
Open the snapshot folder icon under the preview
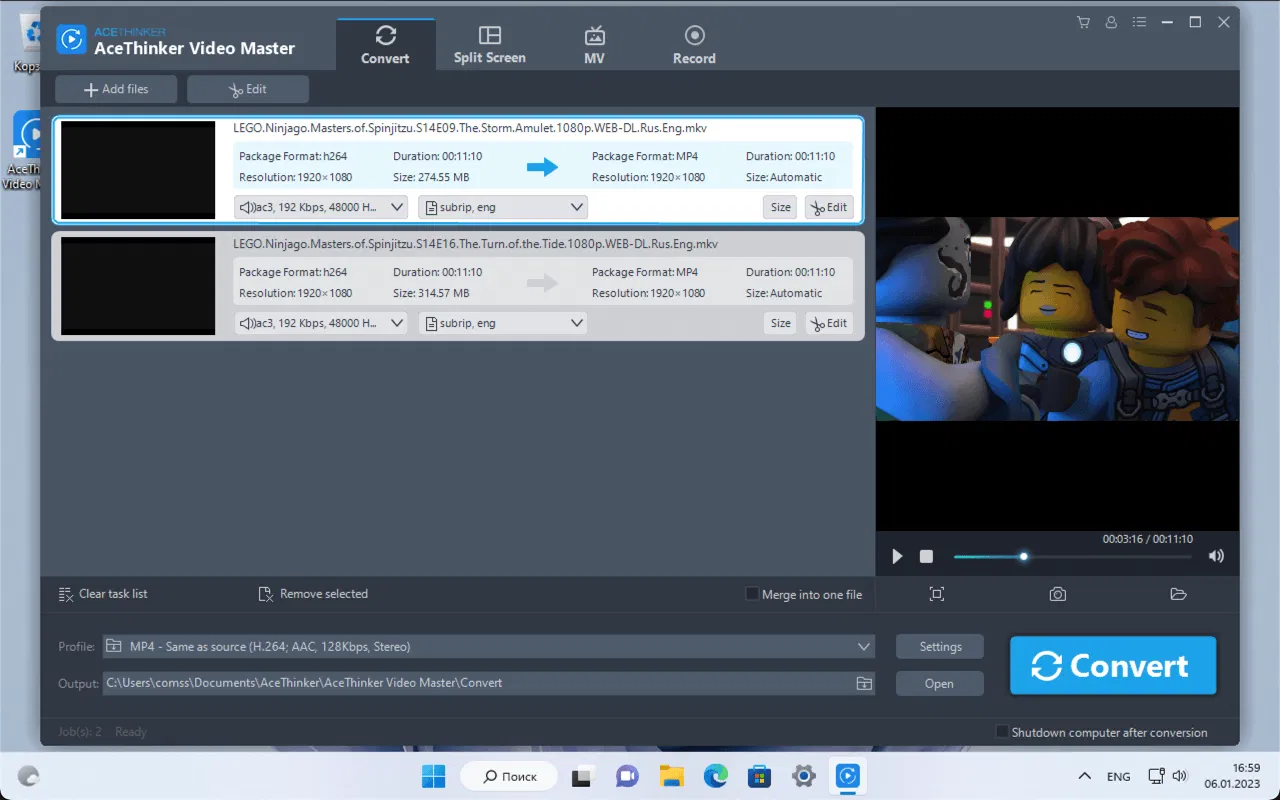1178,594
